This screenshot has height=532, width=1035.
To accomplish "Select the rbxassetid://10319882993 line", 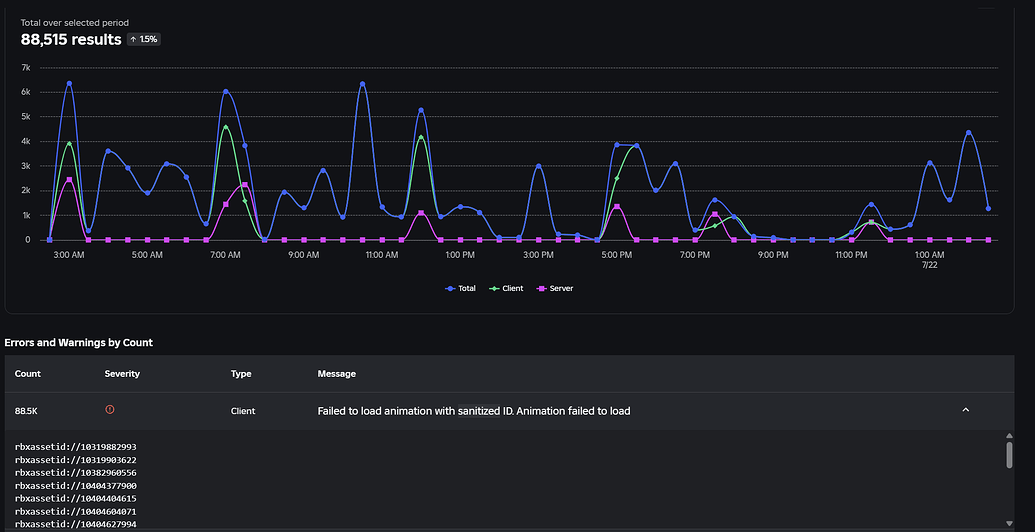I will (76, 446).
